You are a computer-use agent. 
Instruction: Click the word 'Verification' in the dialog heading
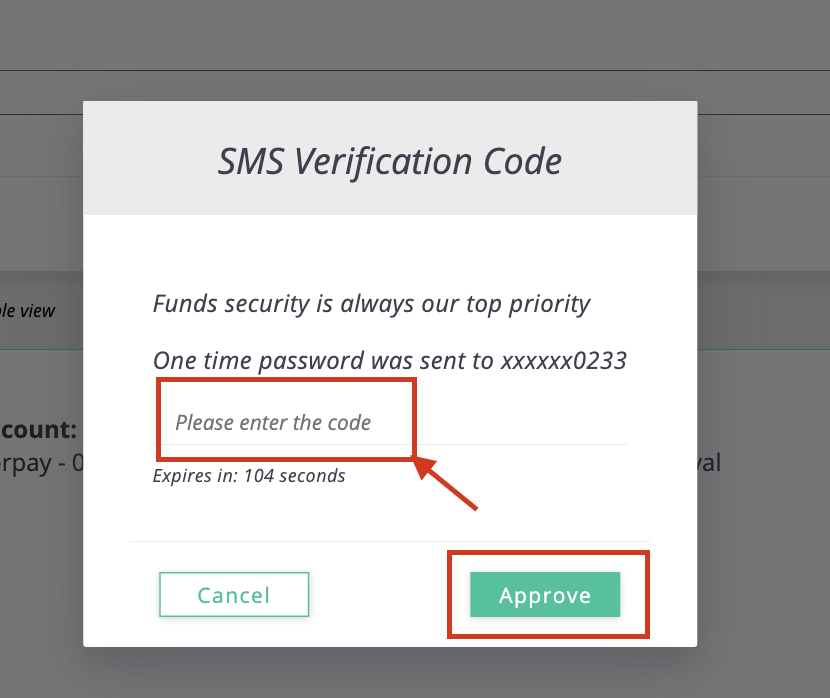click(383, 161)
